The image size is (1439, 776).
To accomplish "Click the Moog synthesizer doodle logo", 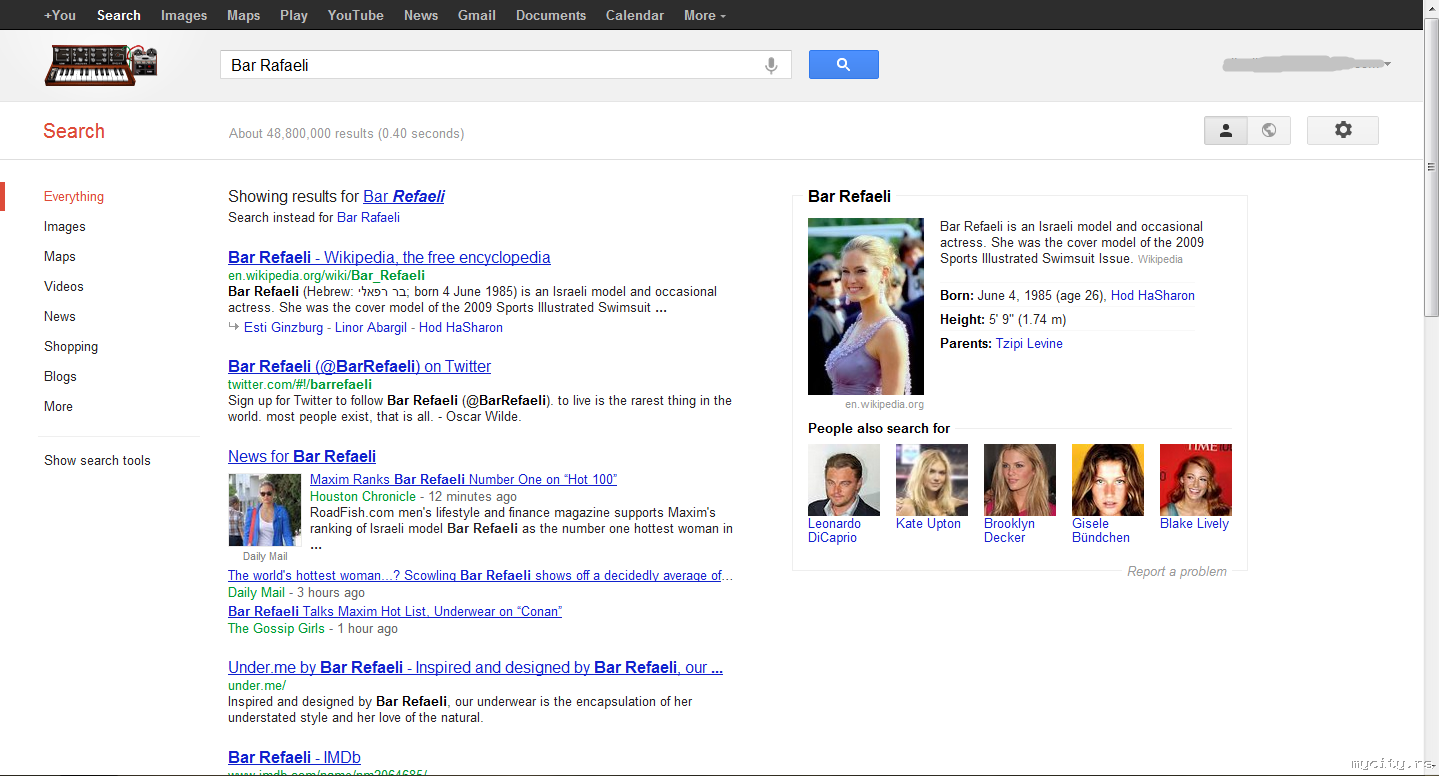I will (x=101, y=65).
